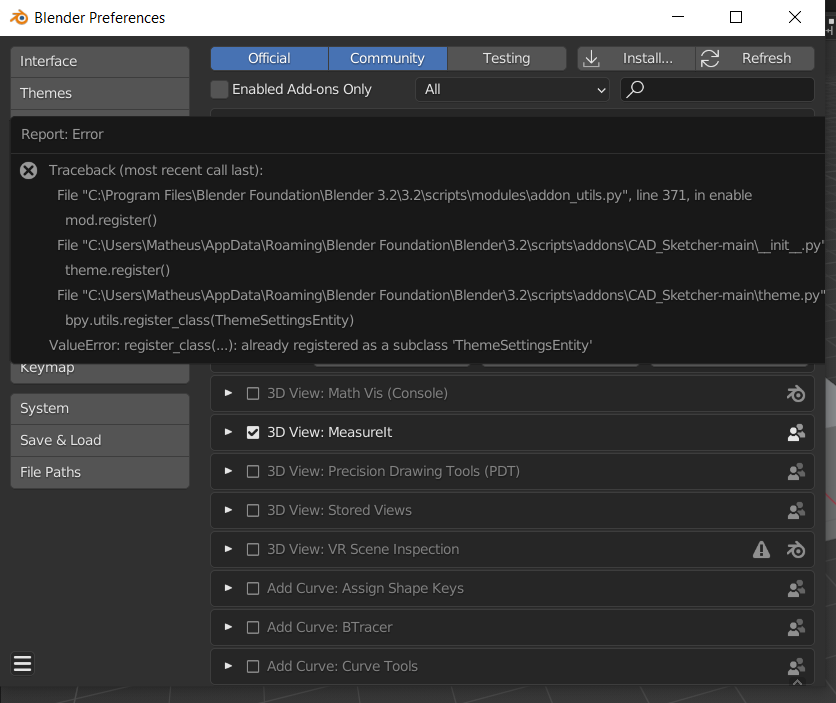
Task: Open the All categories dropdown
Action: tap(512, 89)
